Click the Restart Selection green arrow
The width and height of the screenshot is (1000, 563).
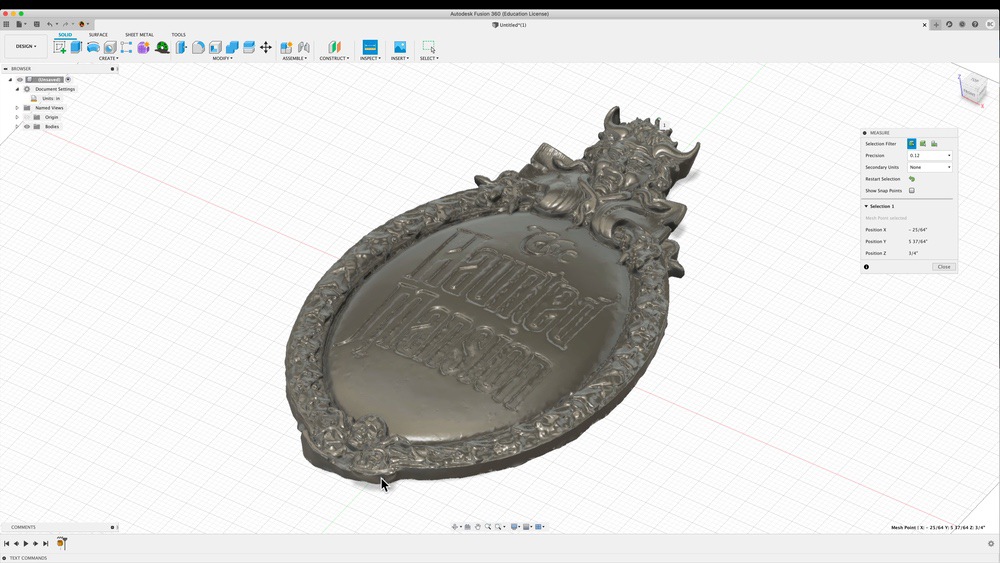tap(911, 179)
